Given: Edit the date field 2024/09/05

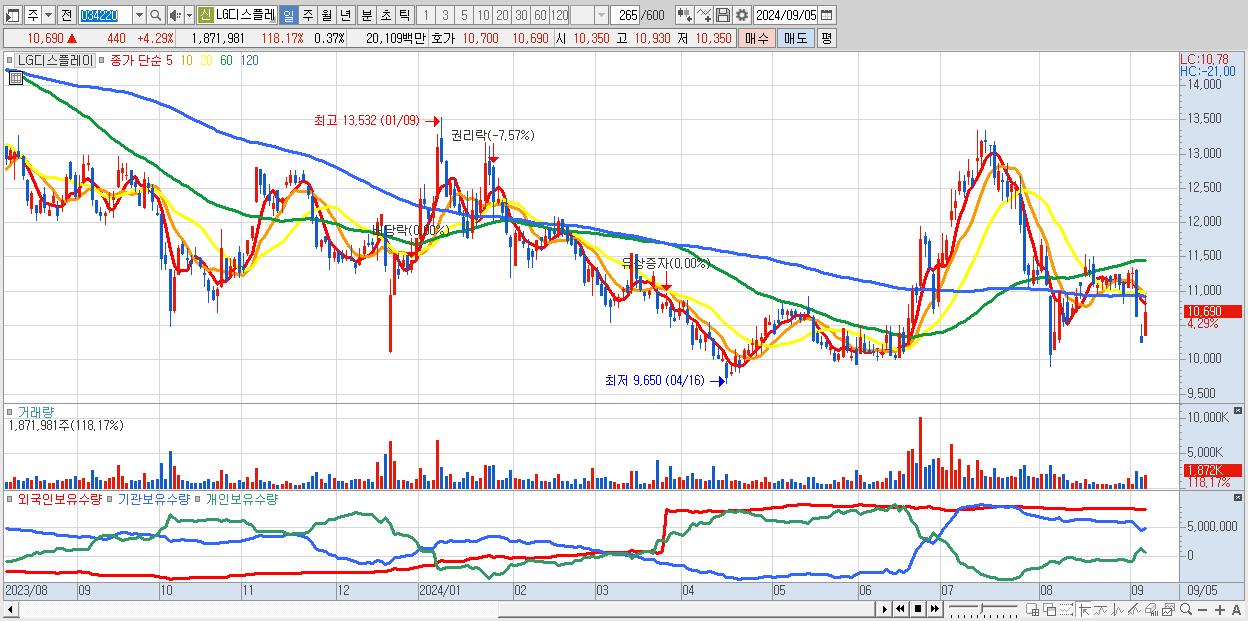Looking at the screenshot, I should point(786,15).
